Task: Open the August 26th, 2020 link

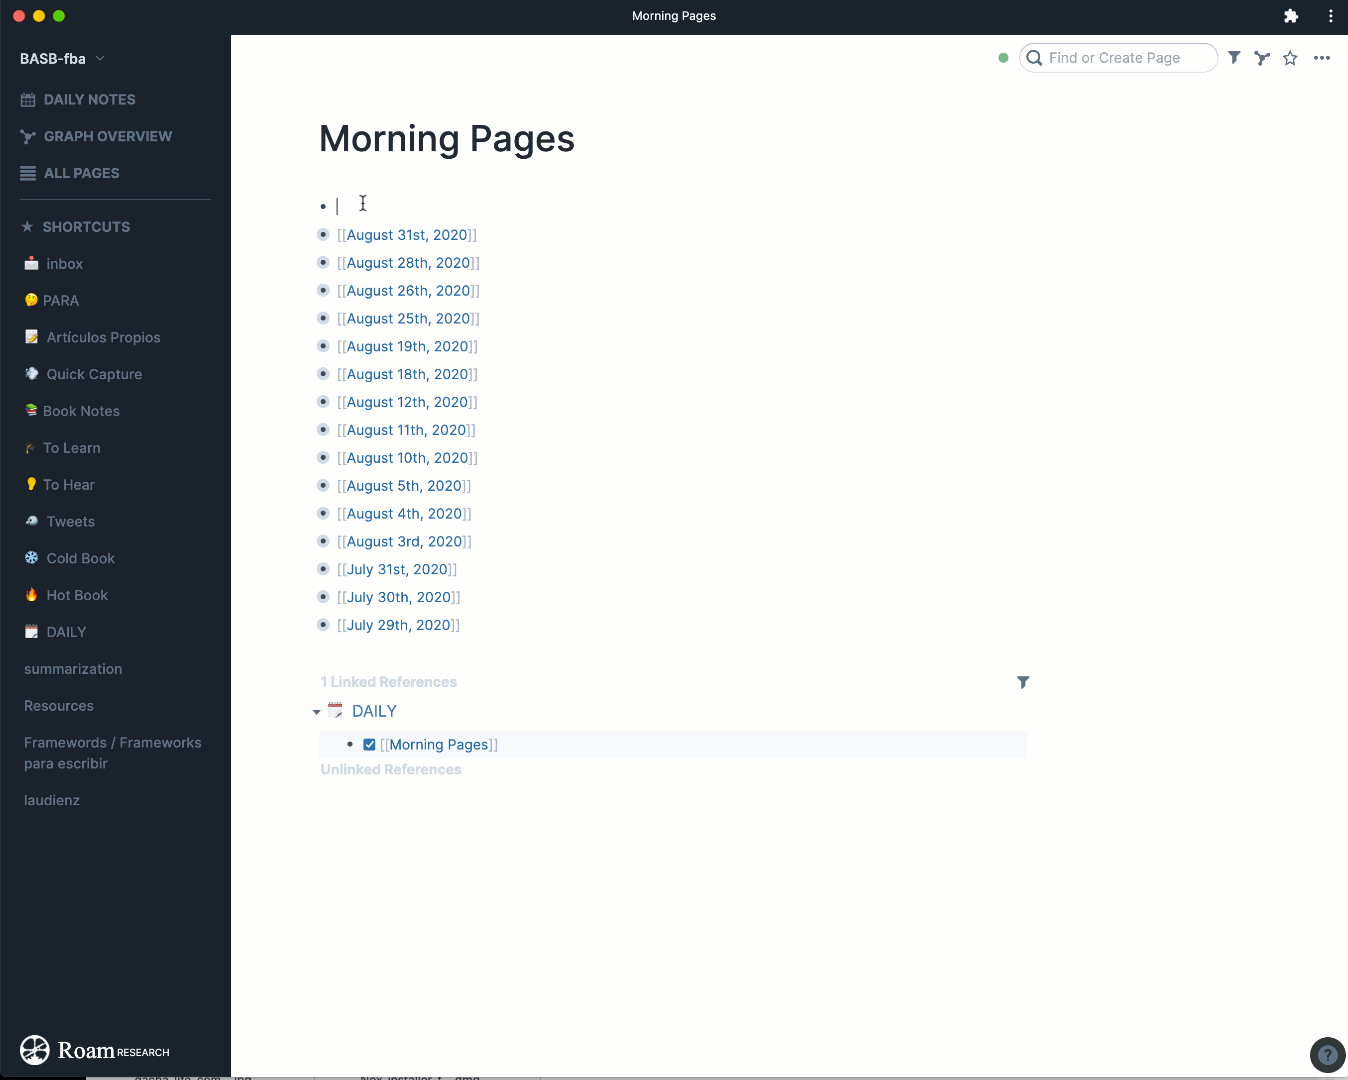Action: [408, 291]
